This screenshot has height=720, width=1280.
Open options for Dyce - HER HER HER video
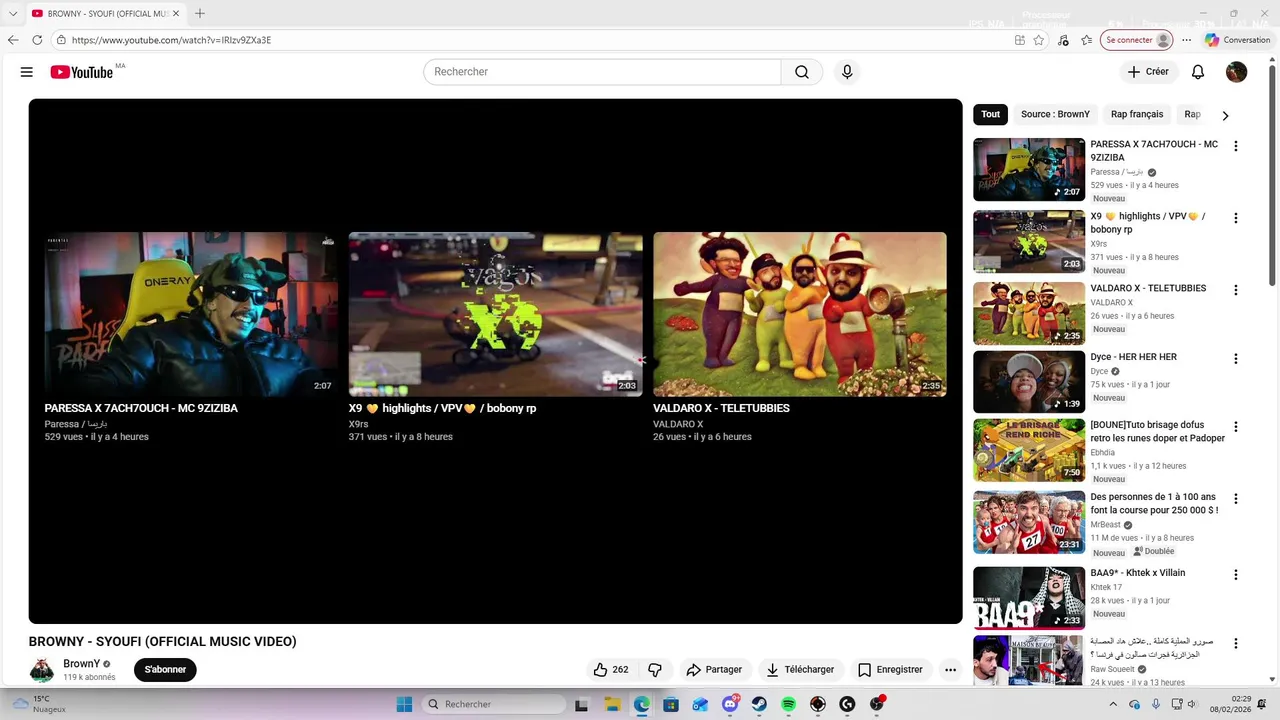coord(1236,359)
